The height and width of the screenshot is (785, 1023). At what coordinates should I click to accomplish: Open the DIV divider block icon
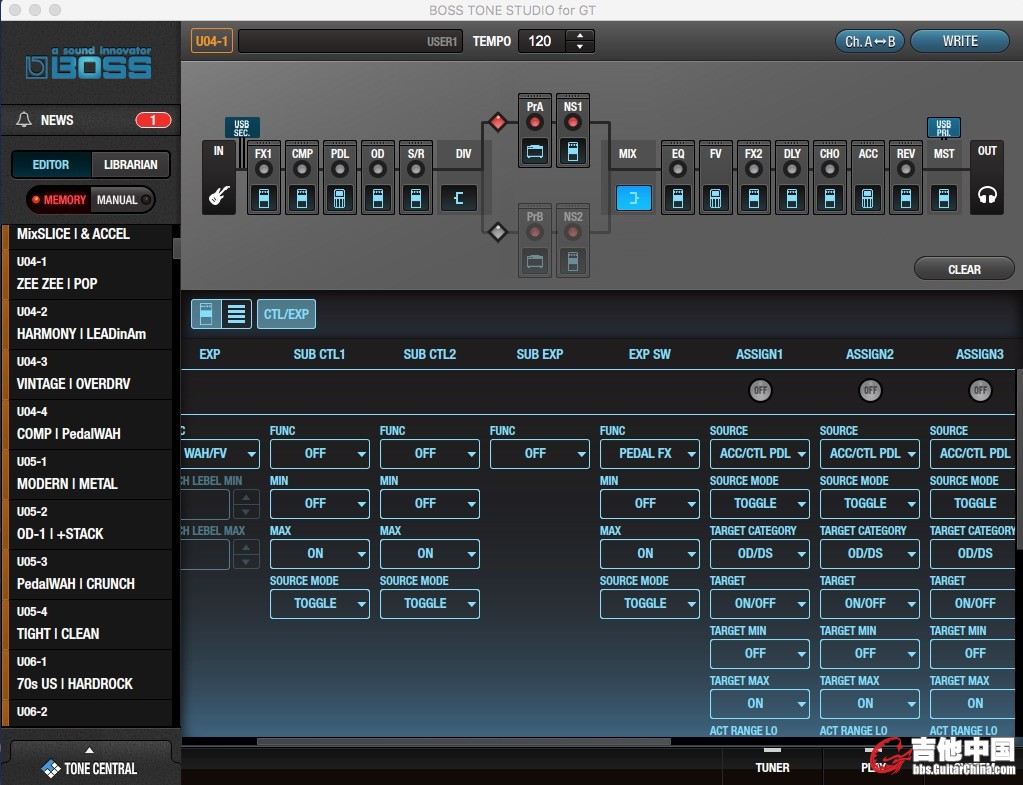click(459, 198)
